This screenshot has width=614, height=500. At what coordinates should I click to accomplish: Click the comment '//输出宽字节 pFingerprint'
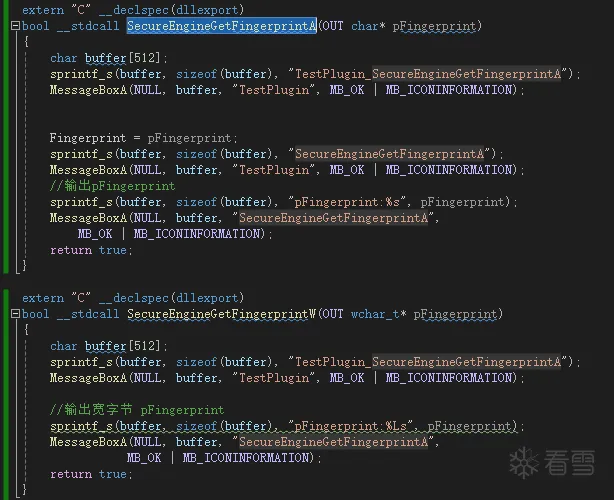click(137, 410)
